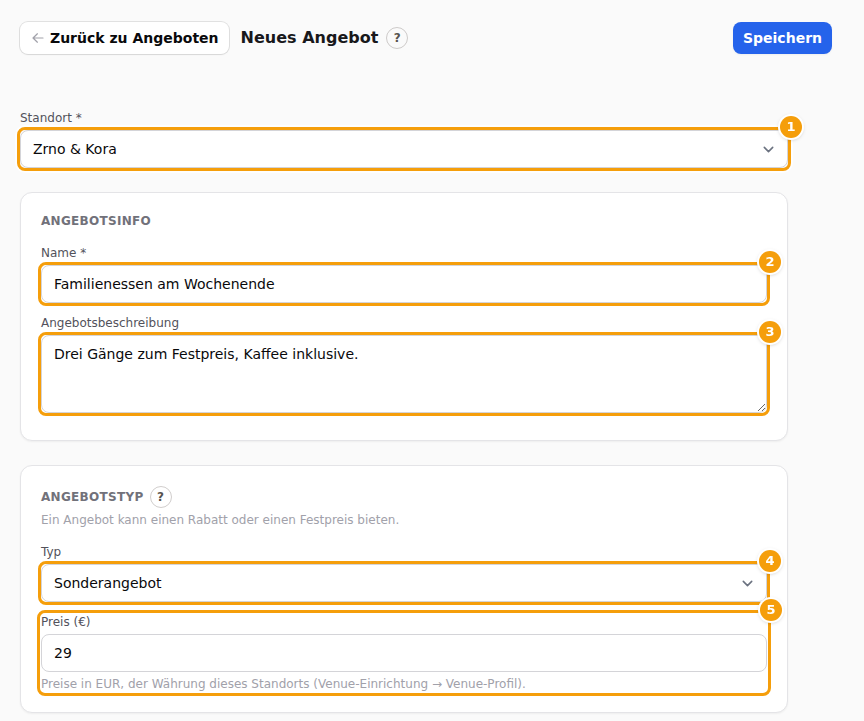Click orange step badge number 4
This screenshot has width=864, height=721.
pos(770,561)
